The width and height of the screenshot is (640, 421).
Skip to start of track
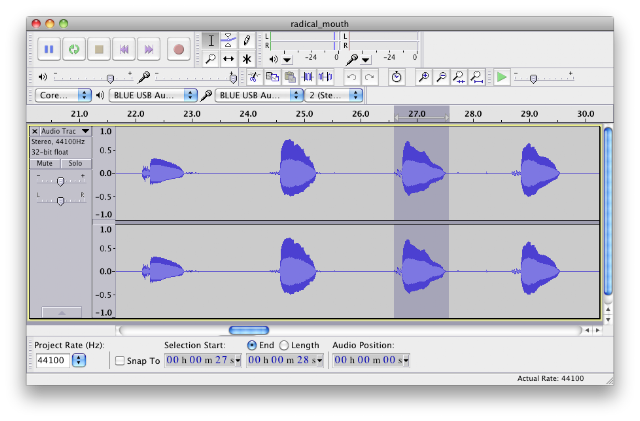pyautogui.click(x=124, y=49)
